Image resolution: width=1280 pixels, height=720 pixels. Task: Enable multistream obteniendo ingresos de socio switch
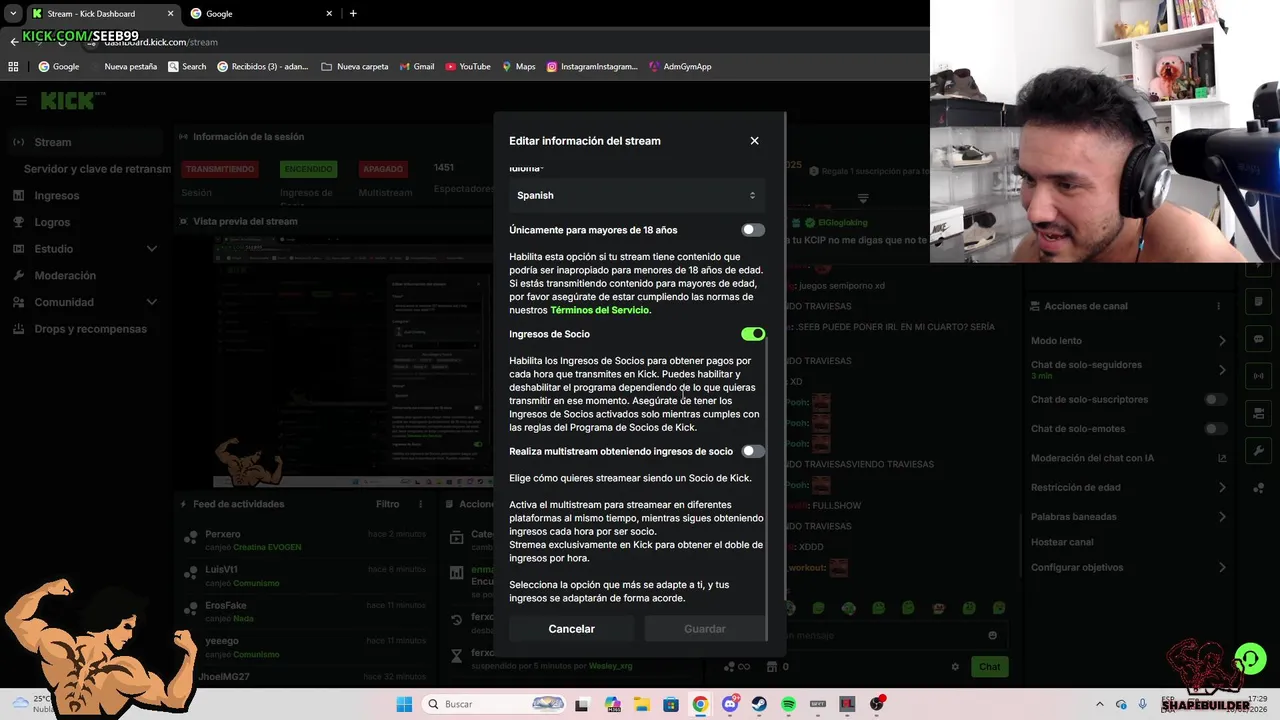[x=753, y=451]
